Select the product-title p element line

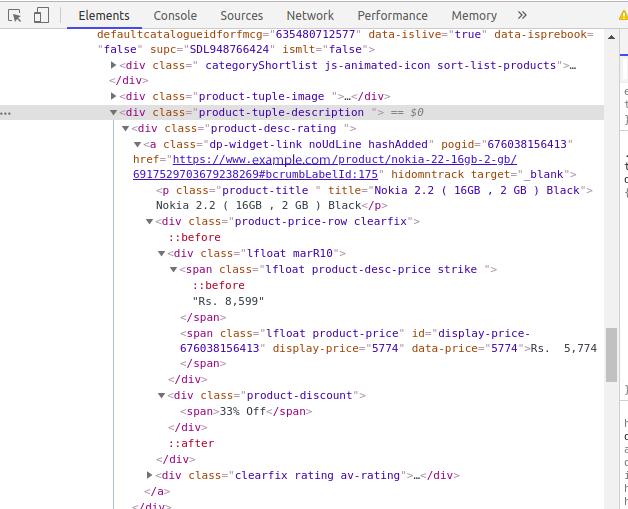coord(374,190)
